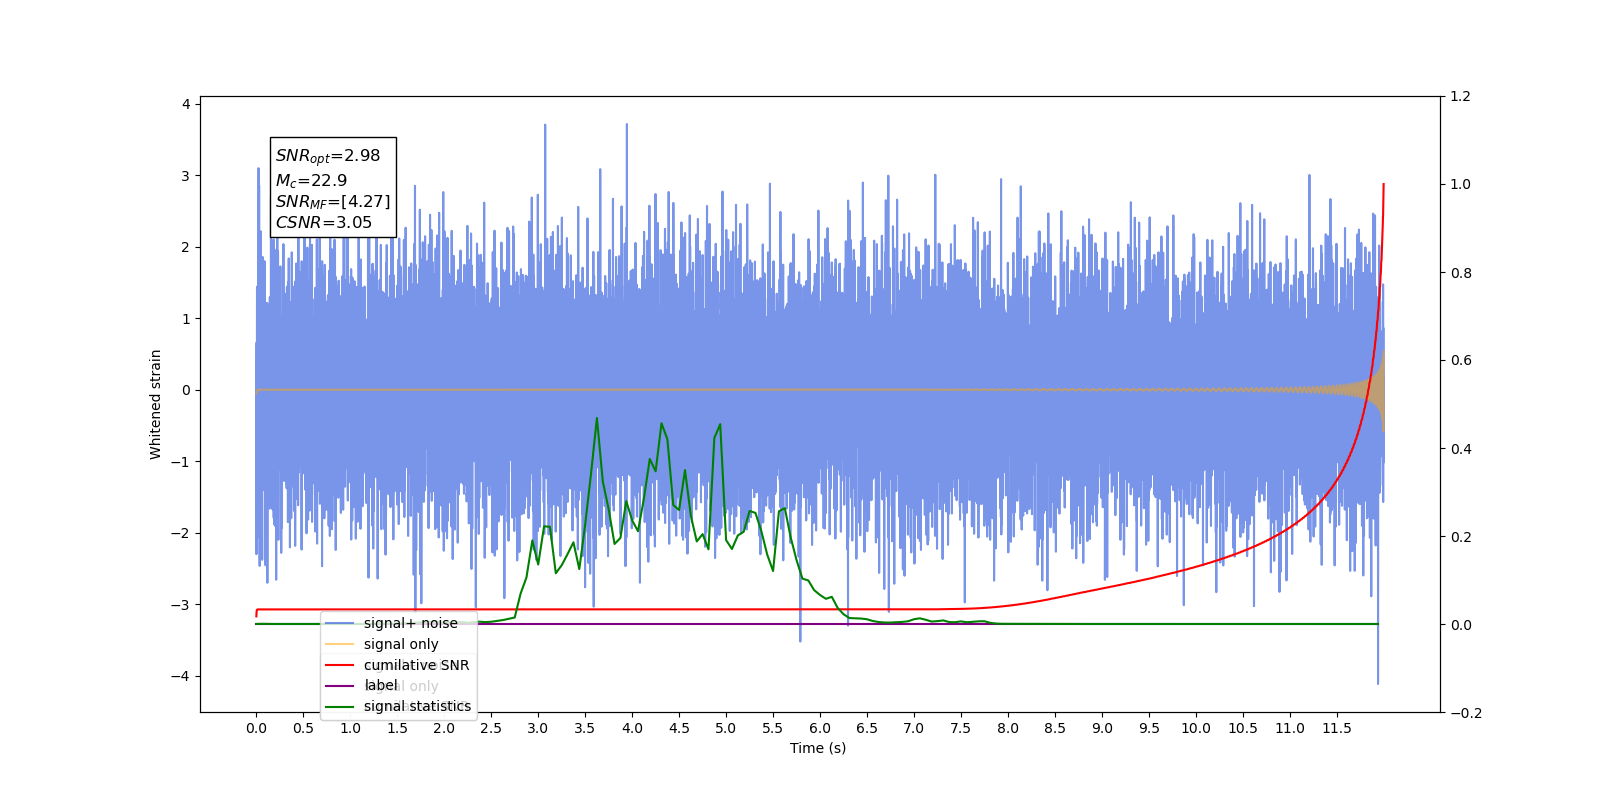This screenshot has height=800, width=1600.
Task: Click the purple line sample beside 'label'
Action: click(x=340, y=686)
